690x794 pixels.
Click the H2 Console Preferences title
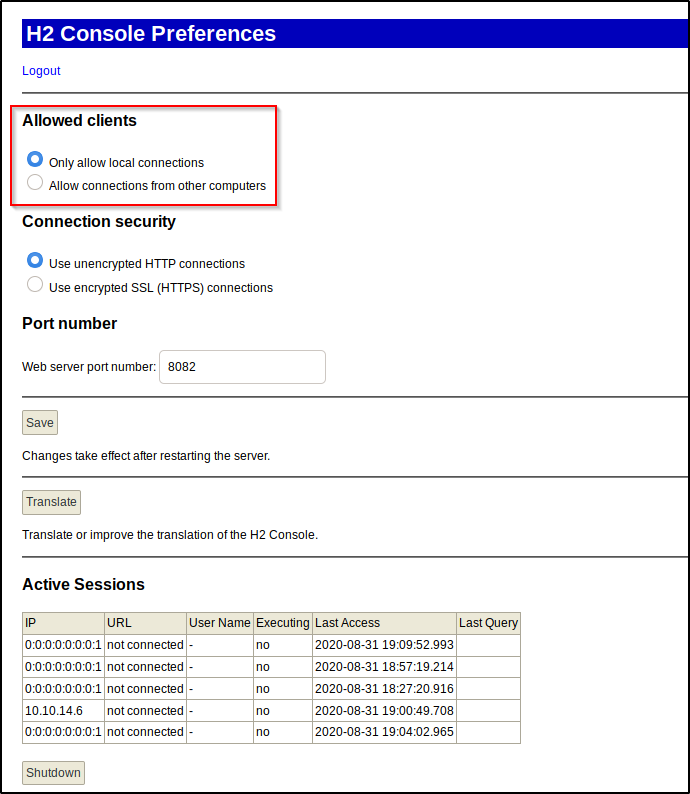coord(151,34)
